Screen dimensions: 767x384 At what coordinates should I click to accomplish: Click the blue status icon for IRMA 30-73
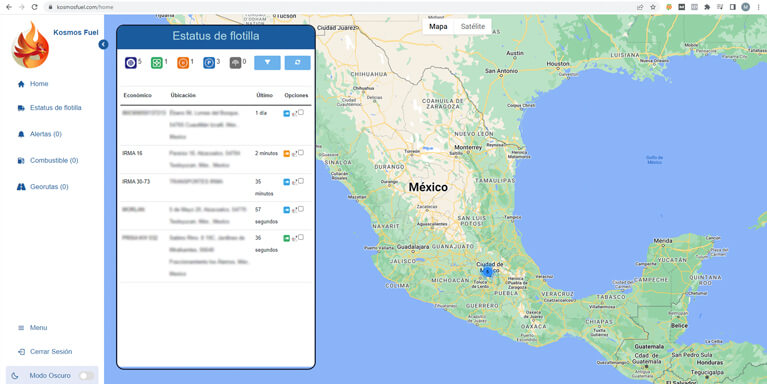tap(287, 182)
